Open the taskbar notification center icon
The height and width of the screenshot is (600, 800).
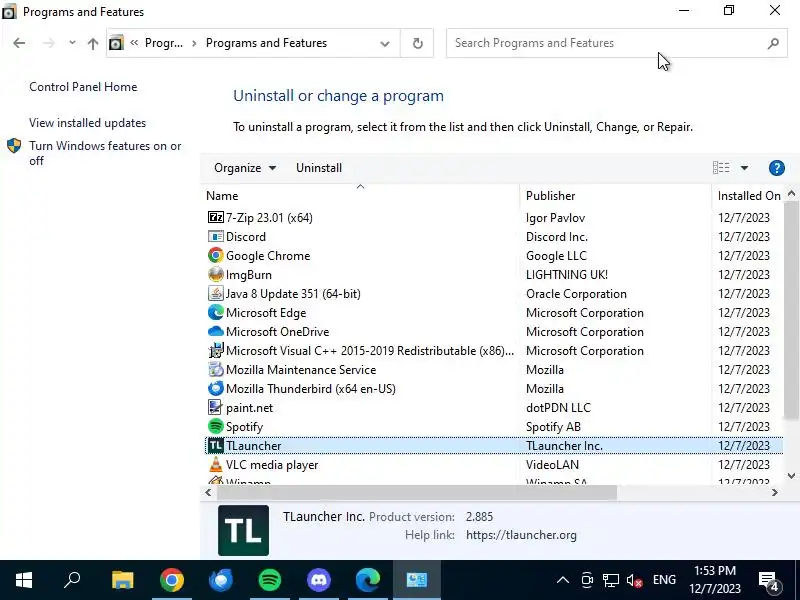(x=769, y=581)
